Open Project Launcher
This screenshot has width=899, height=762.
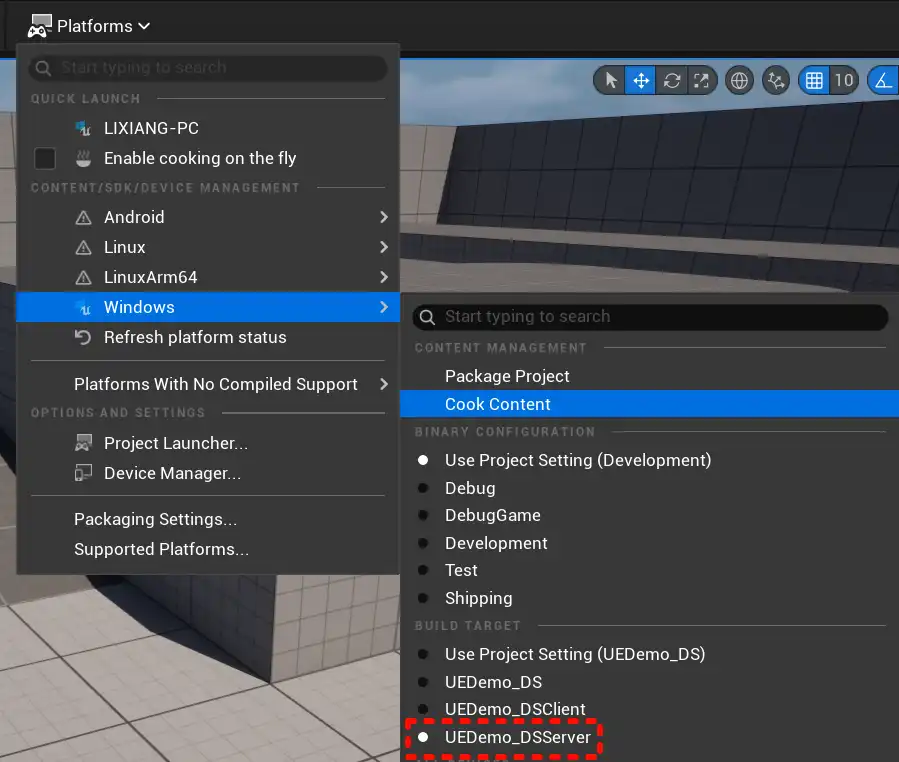click(x=175, y=443)
